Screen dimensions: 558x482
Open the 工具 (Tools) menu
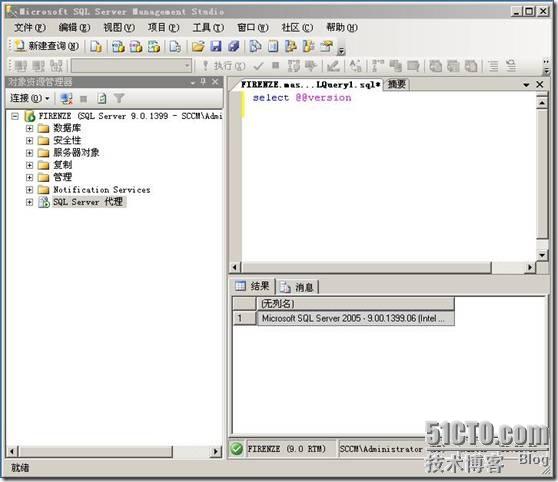(x=208, y=27)
